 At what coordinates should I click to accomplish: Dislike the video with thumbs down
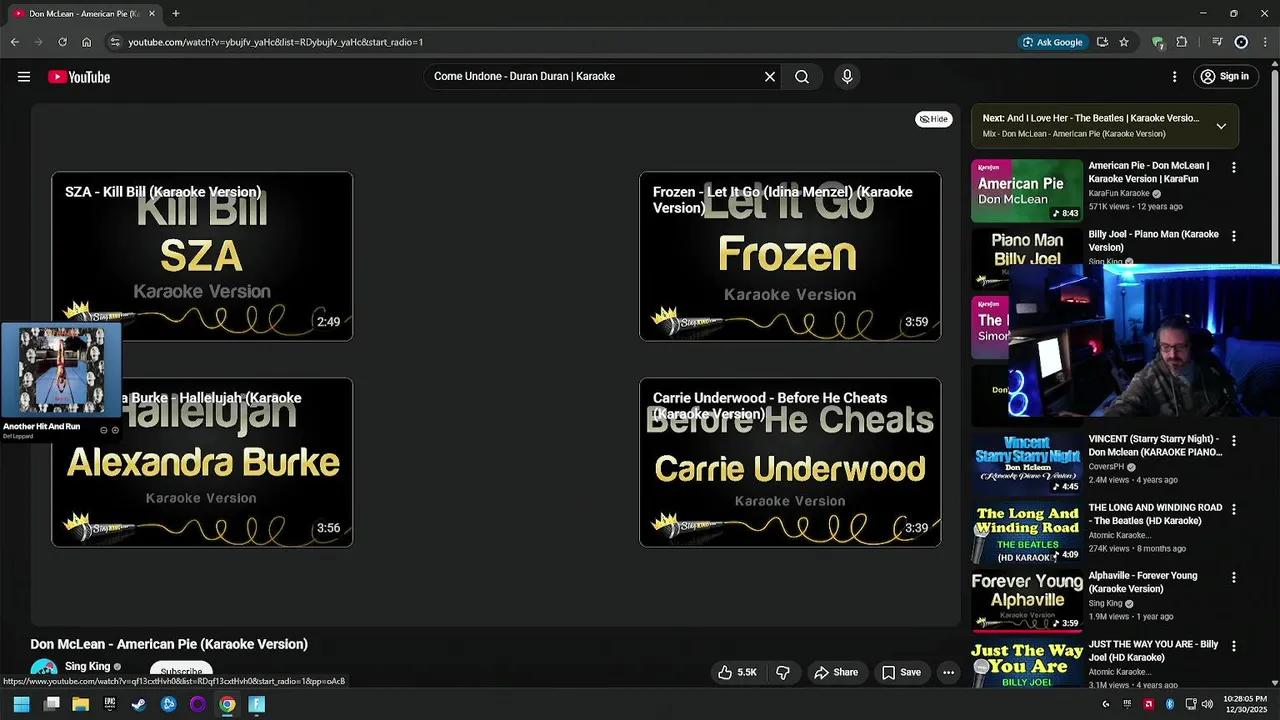tap(783, 673)
